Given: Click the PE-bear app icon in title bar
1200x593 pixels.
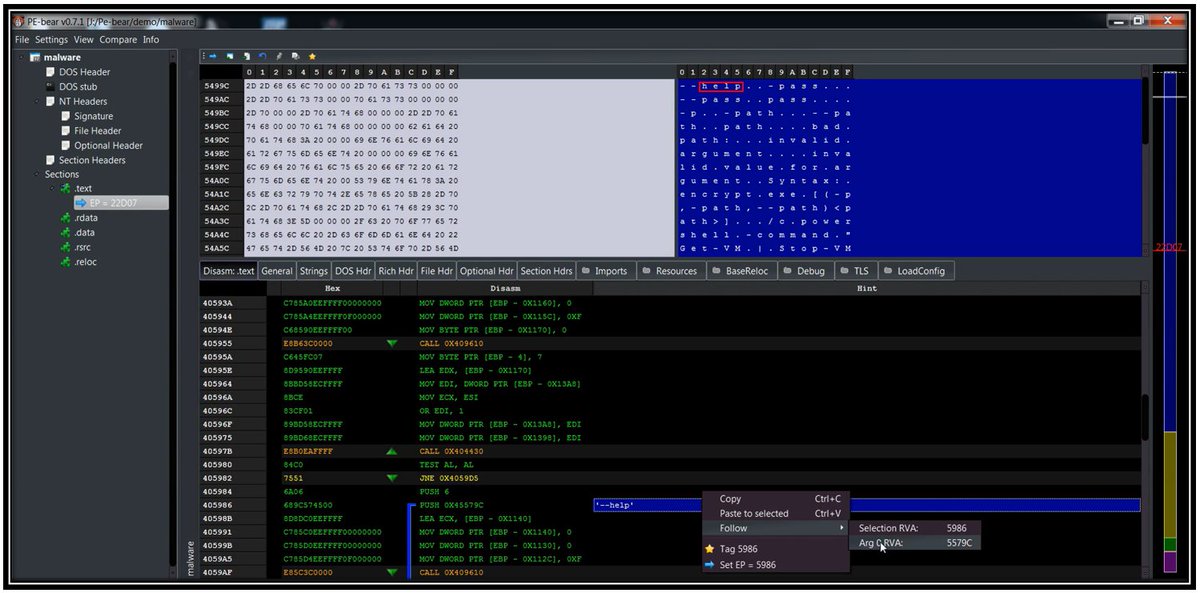Looking at the screenshot, I should (19, 21).
